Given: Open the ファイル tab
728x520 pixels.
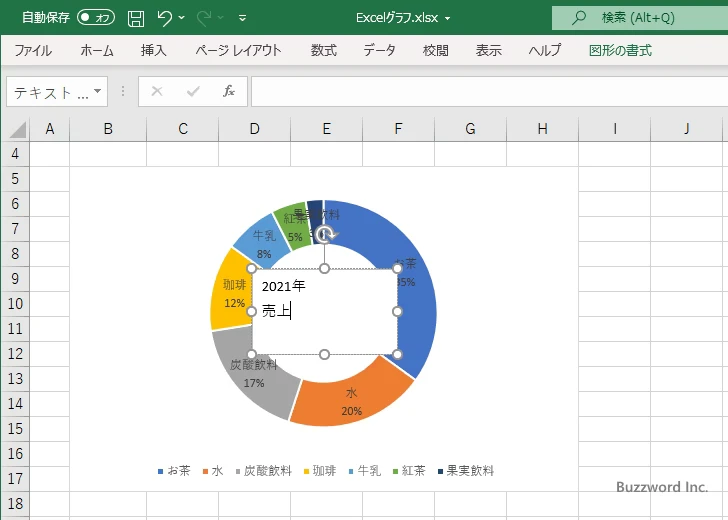Looking at the screenshot, I should (x=33, y=50).
